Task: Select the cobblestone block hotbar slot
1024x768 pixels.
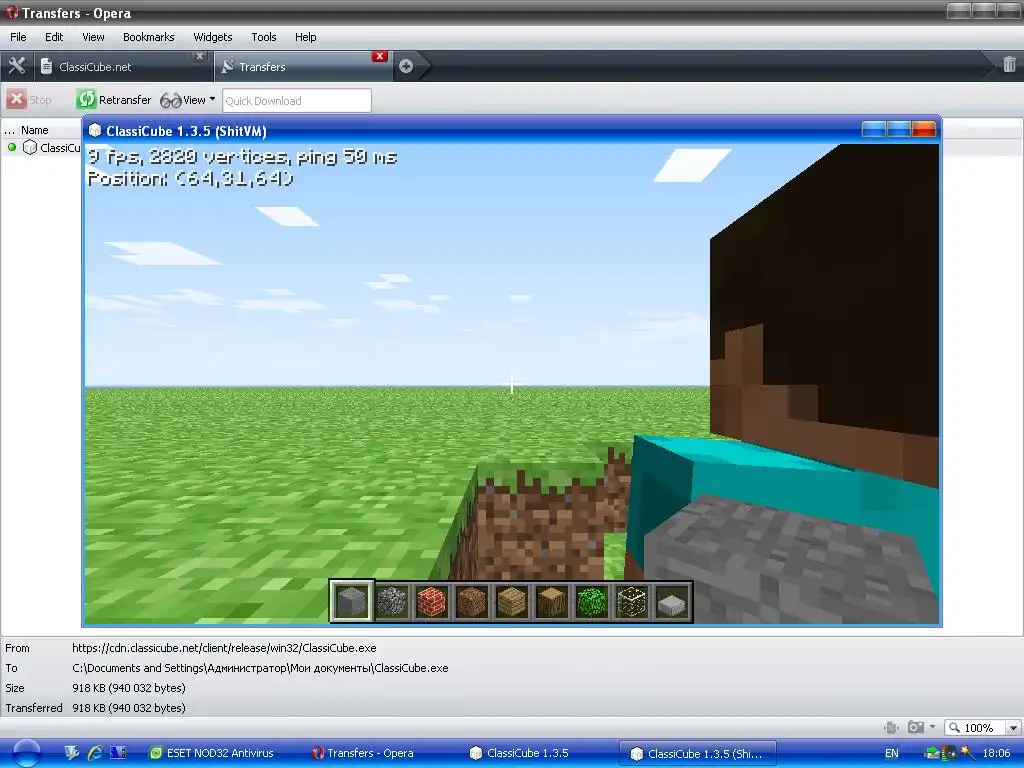Action: click(x=392, y=601)
